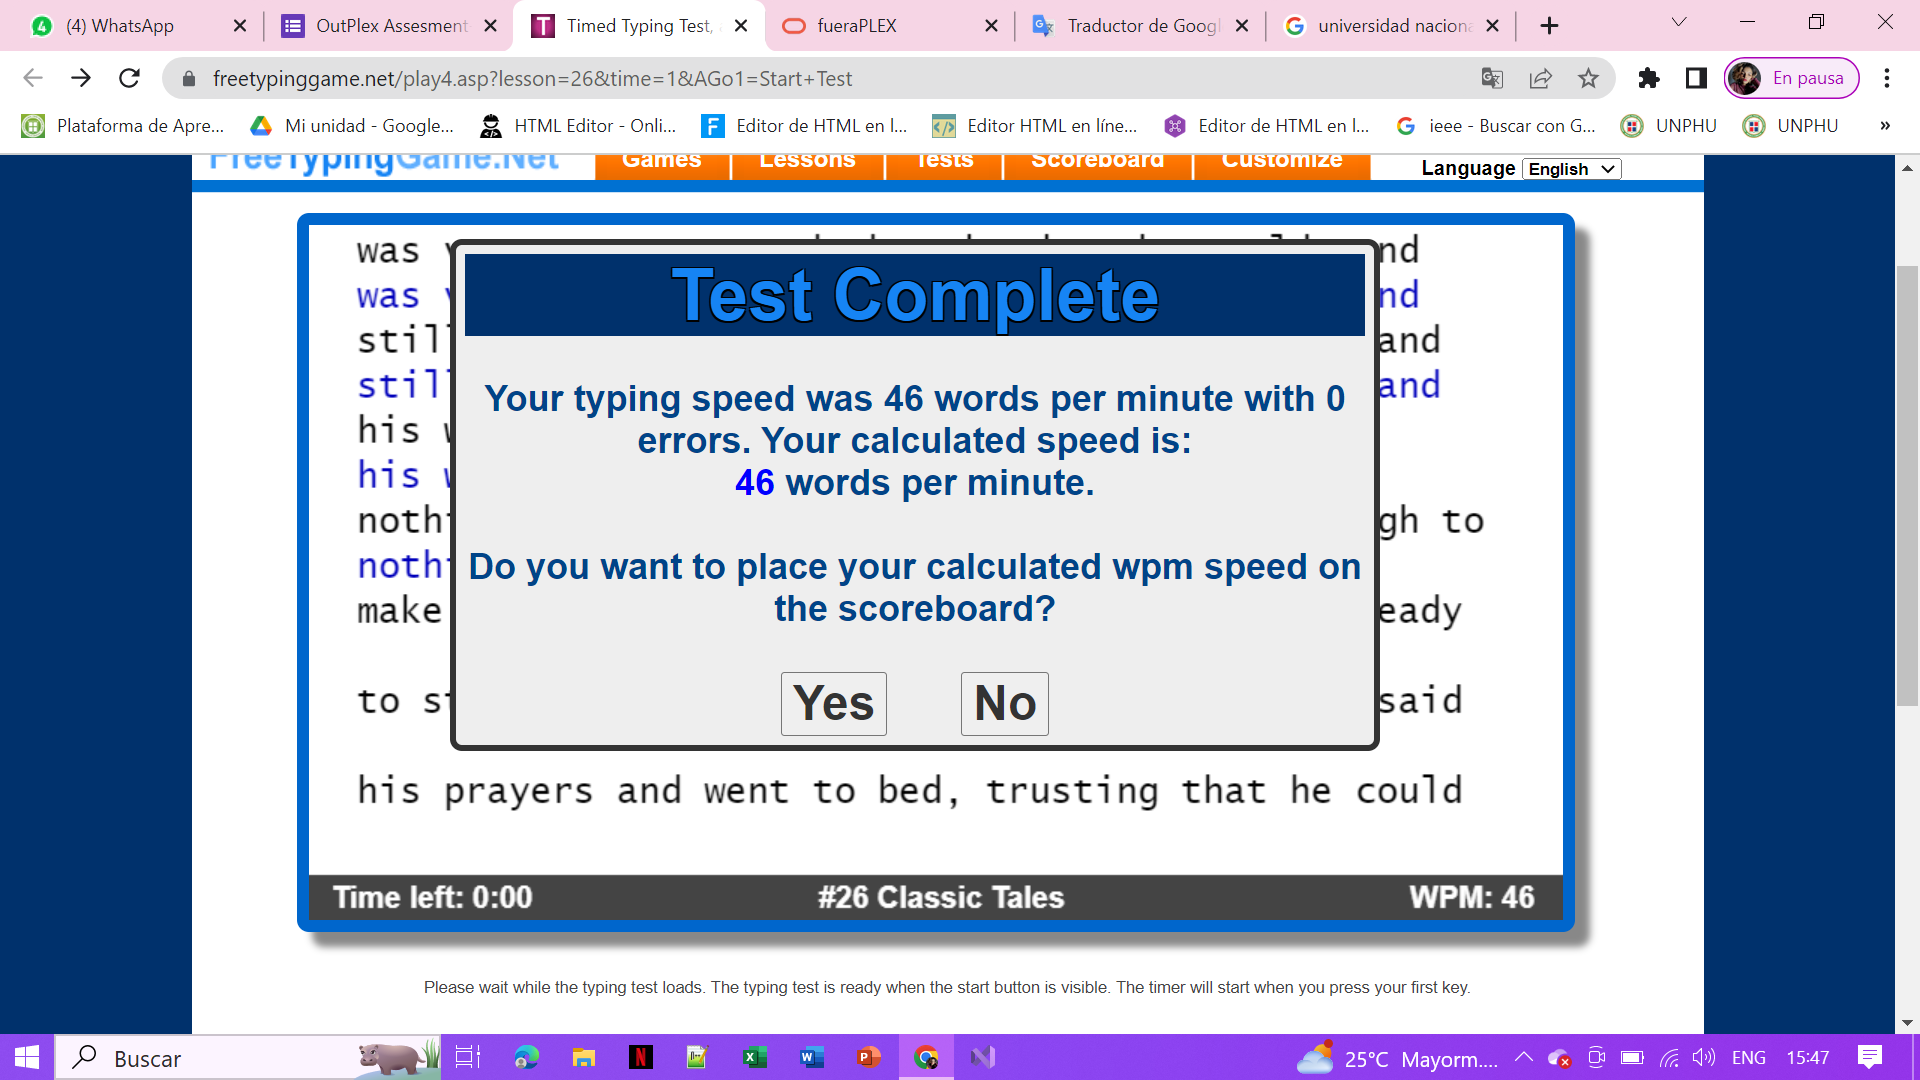Open the Windows Start menu
Screen dimensions: 1920x1080
tap(27, 1057)
